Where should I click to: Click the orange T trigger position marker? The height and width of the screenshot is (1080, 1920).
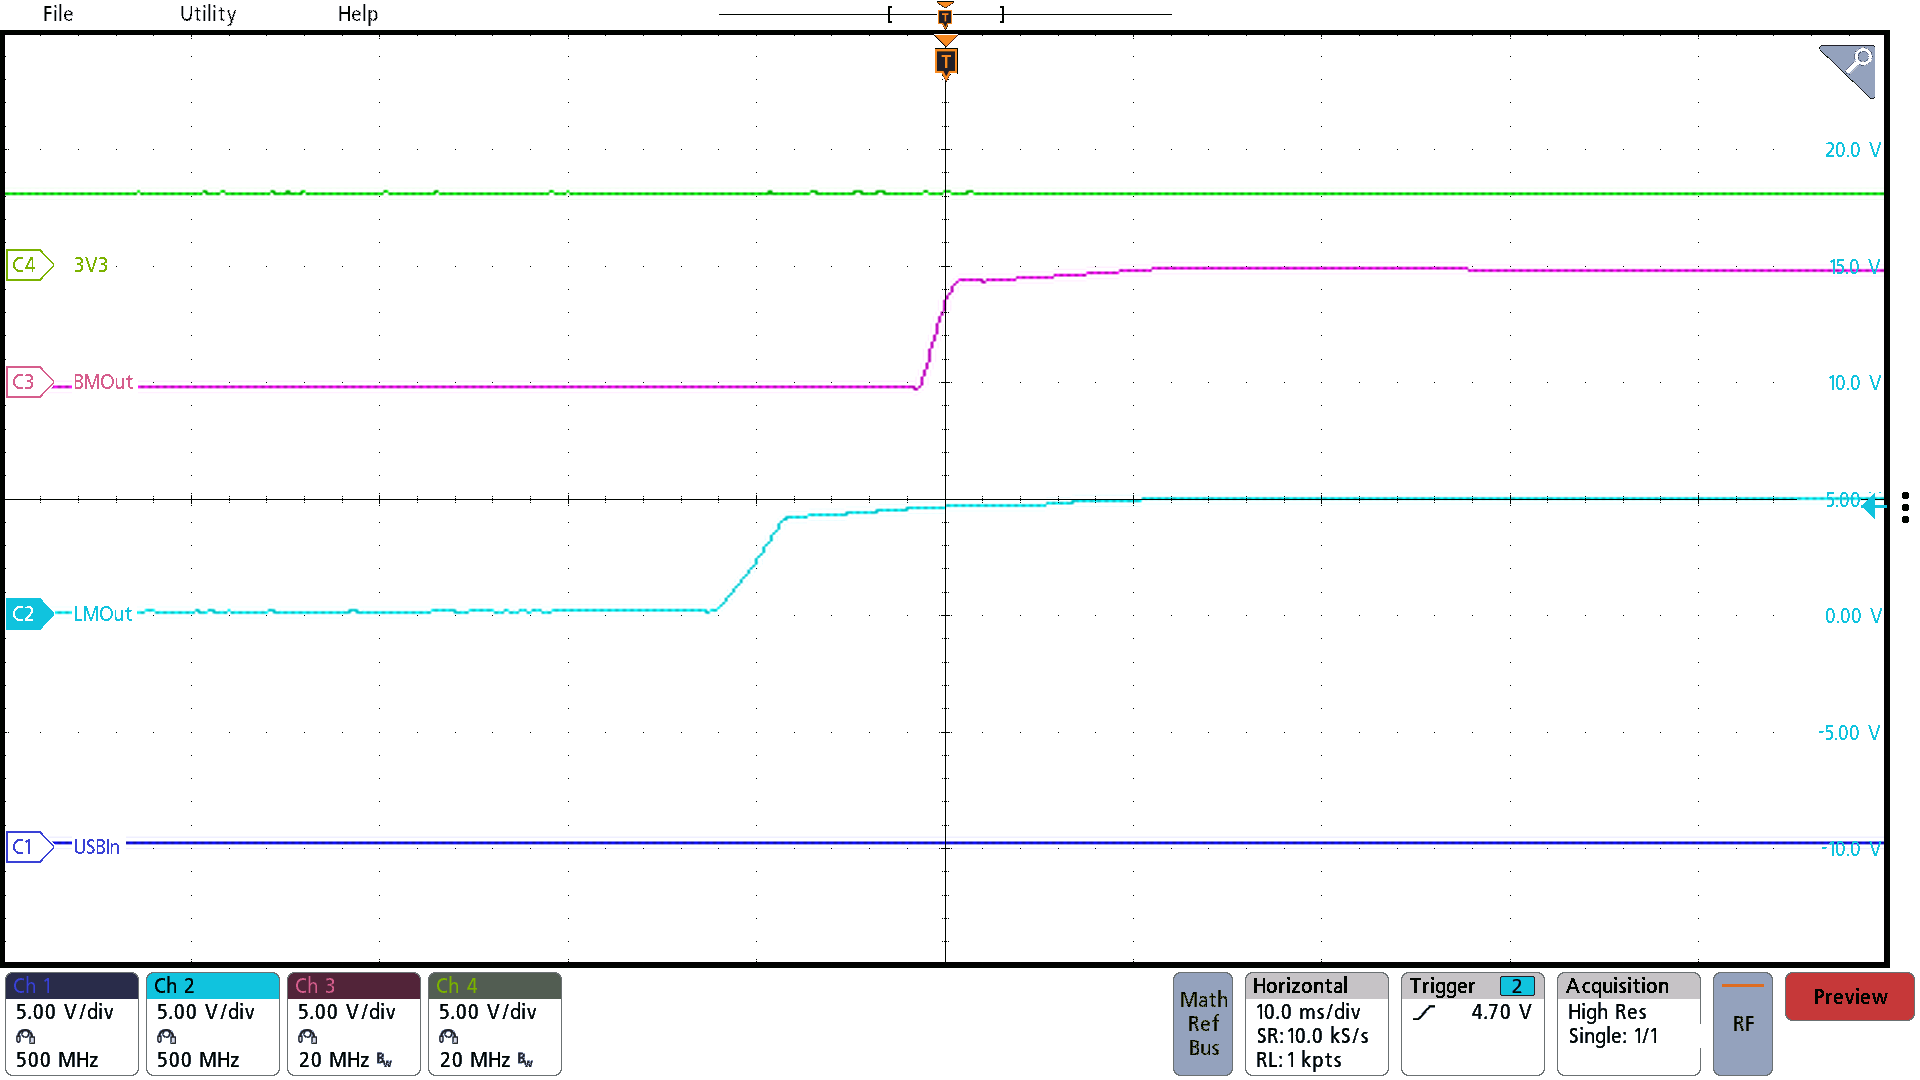944,61
